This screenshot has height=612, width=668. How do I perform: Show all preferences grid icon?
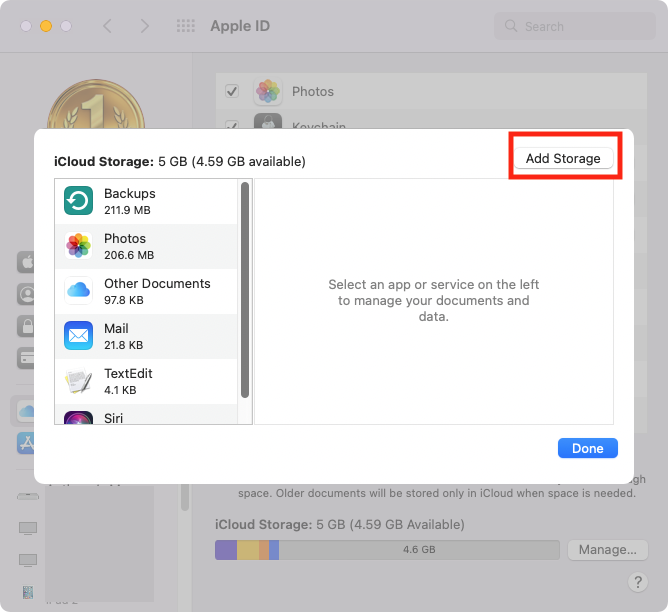[186, 26]
